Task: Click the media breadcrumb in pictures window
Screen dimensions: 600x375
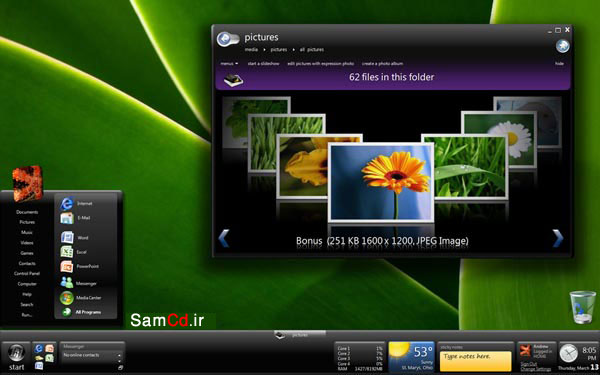Action: pyautogui.click(x=251, y=50)
